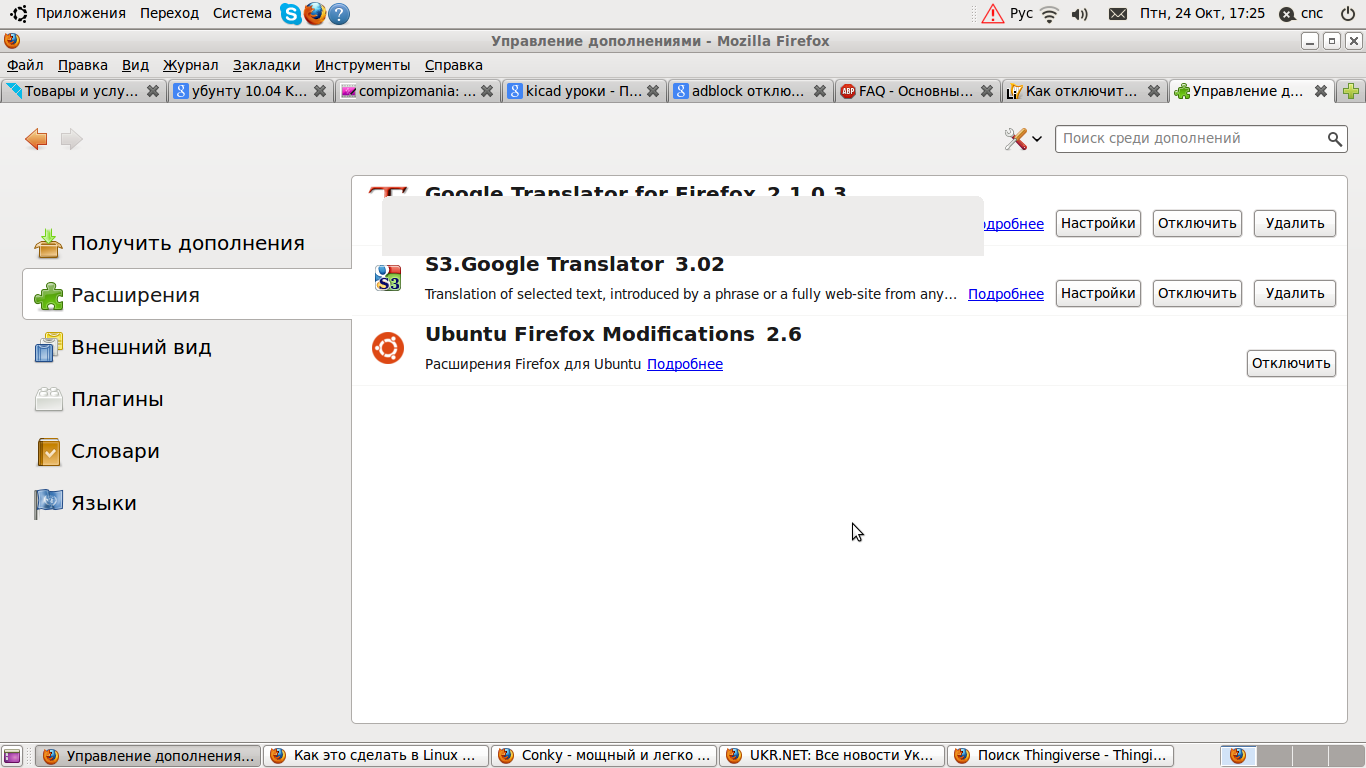Close the Управление дополнениями tab
Image resolution: width=1366 pixels, height=768 pixels.
pyautogui.click(x=1321, y=91)
